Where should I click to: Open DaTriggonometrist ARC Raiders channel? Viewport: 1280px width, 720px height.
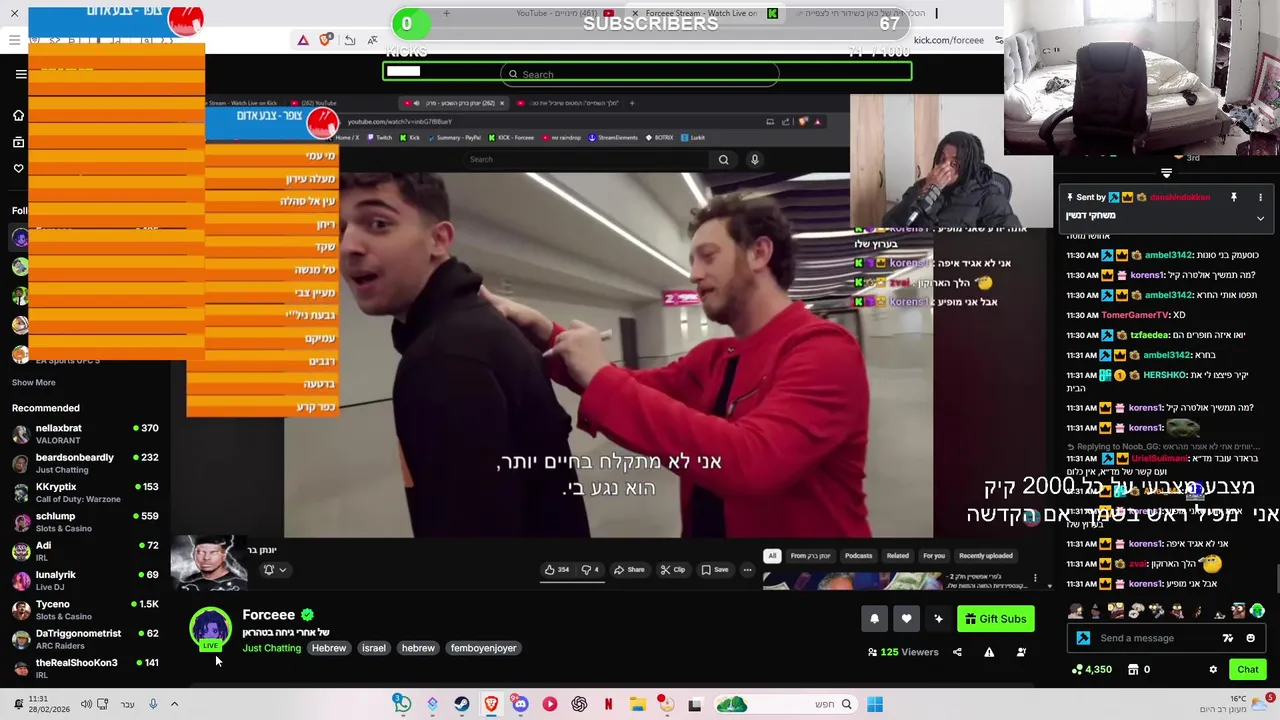click(x=85, y=639)
